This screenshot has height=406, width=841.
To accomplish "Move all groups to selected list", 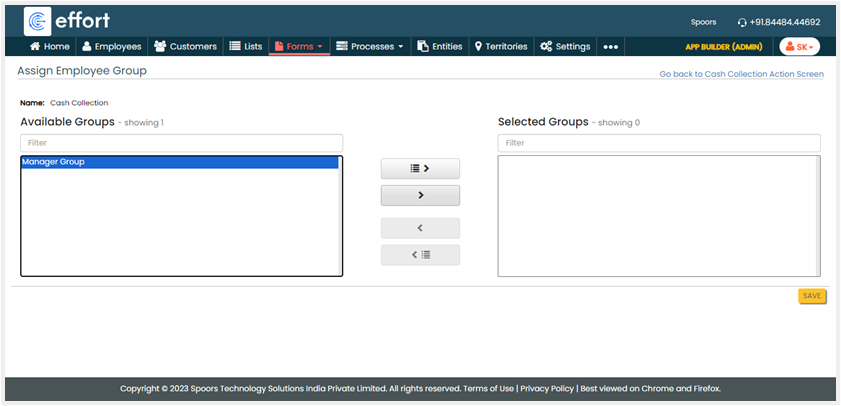I will click(x=420, y=169).
